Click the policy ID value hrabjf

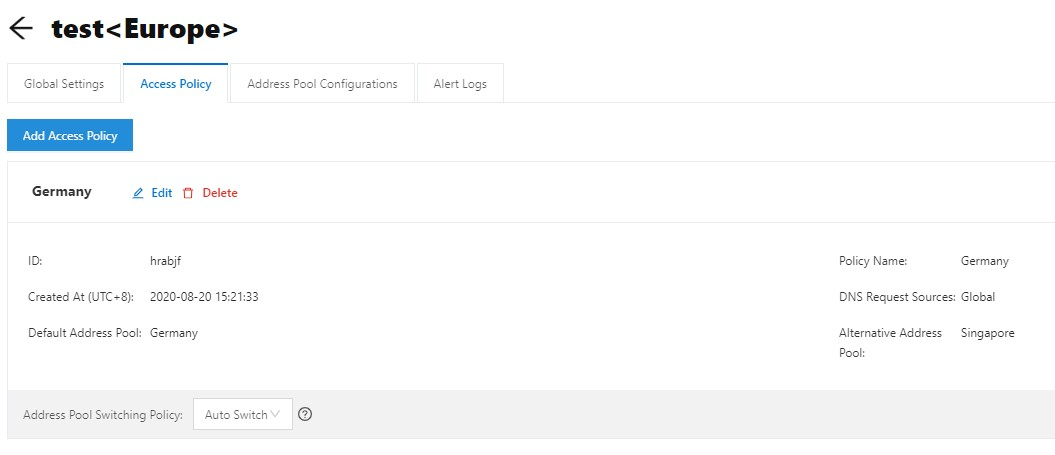[x=166, y=261]
